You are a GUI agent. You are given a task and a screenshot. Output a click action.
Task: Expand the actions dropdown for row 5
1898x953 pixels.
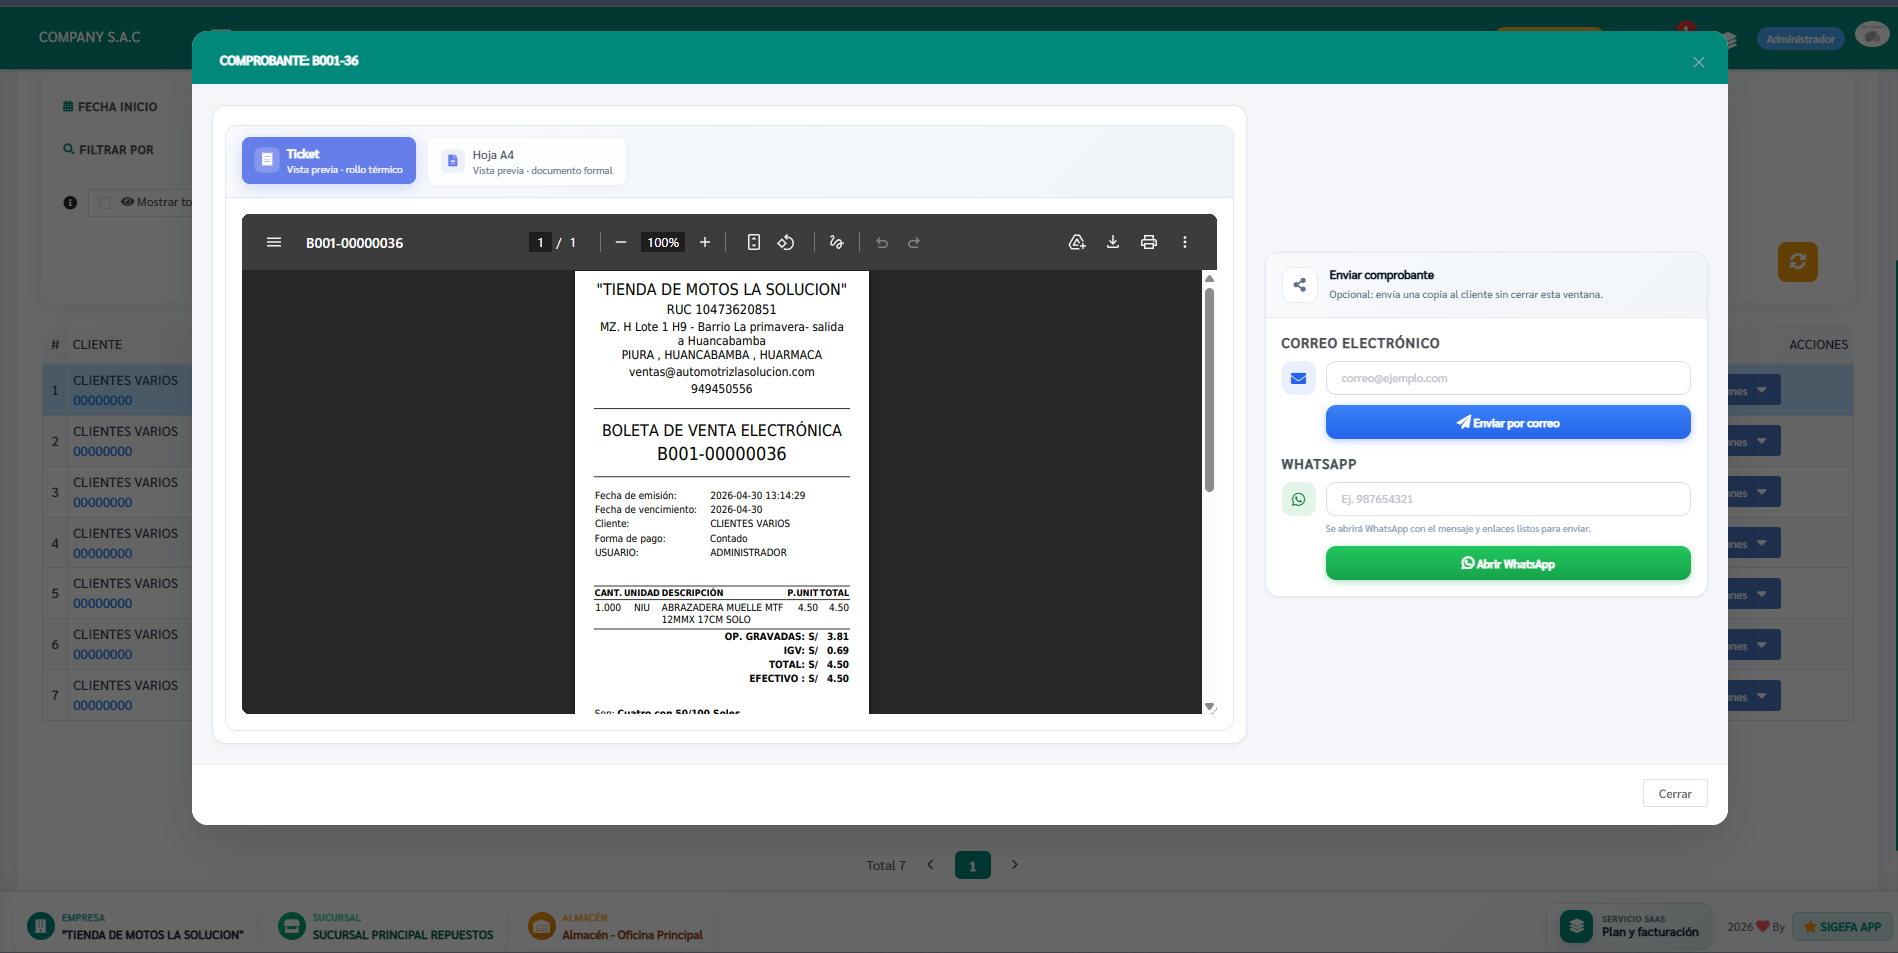click(1761, 594)
